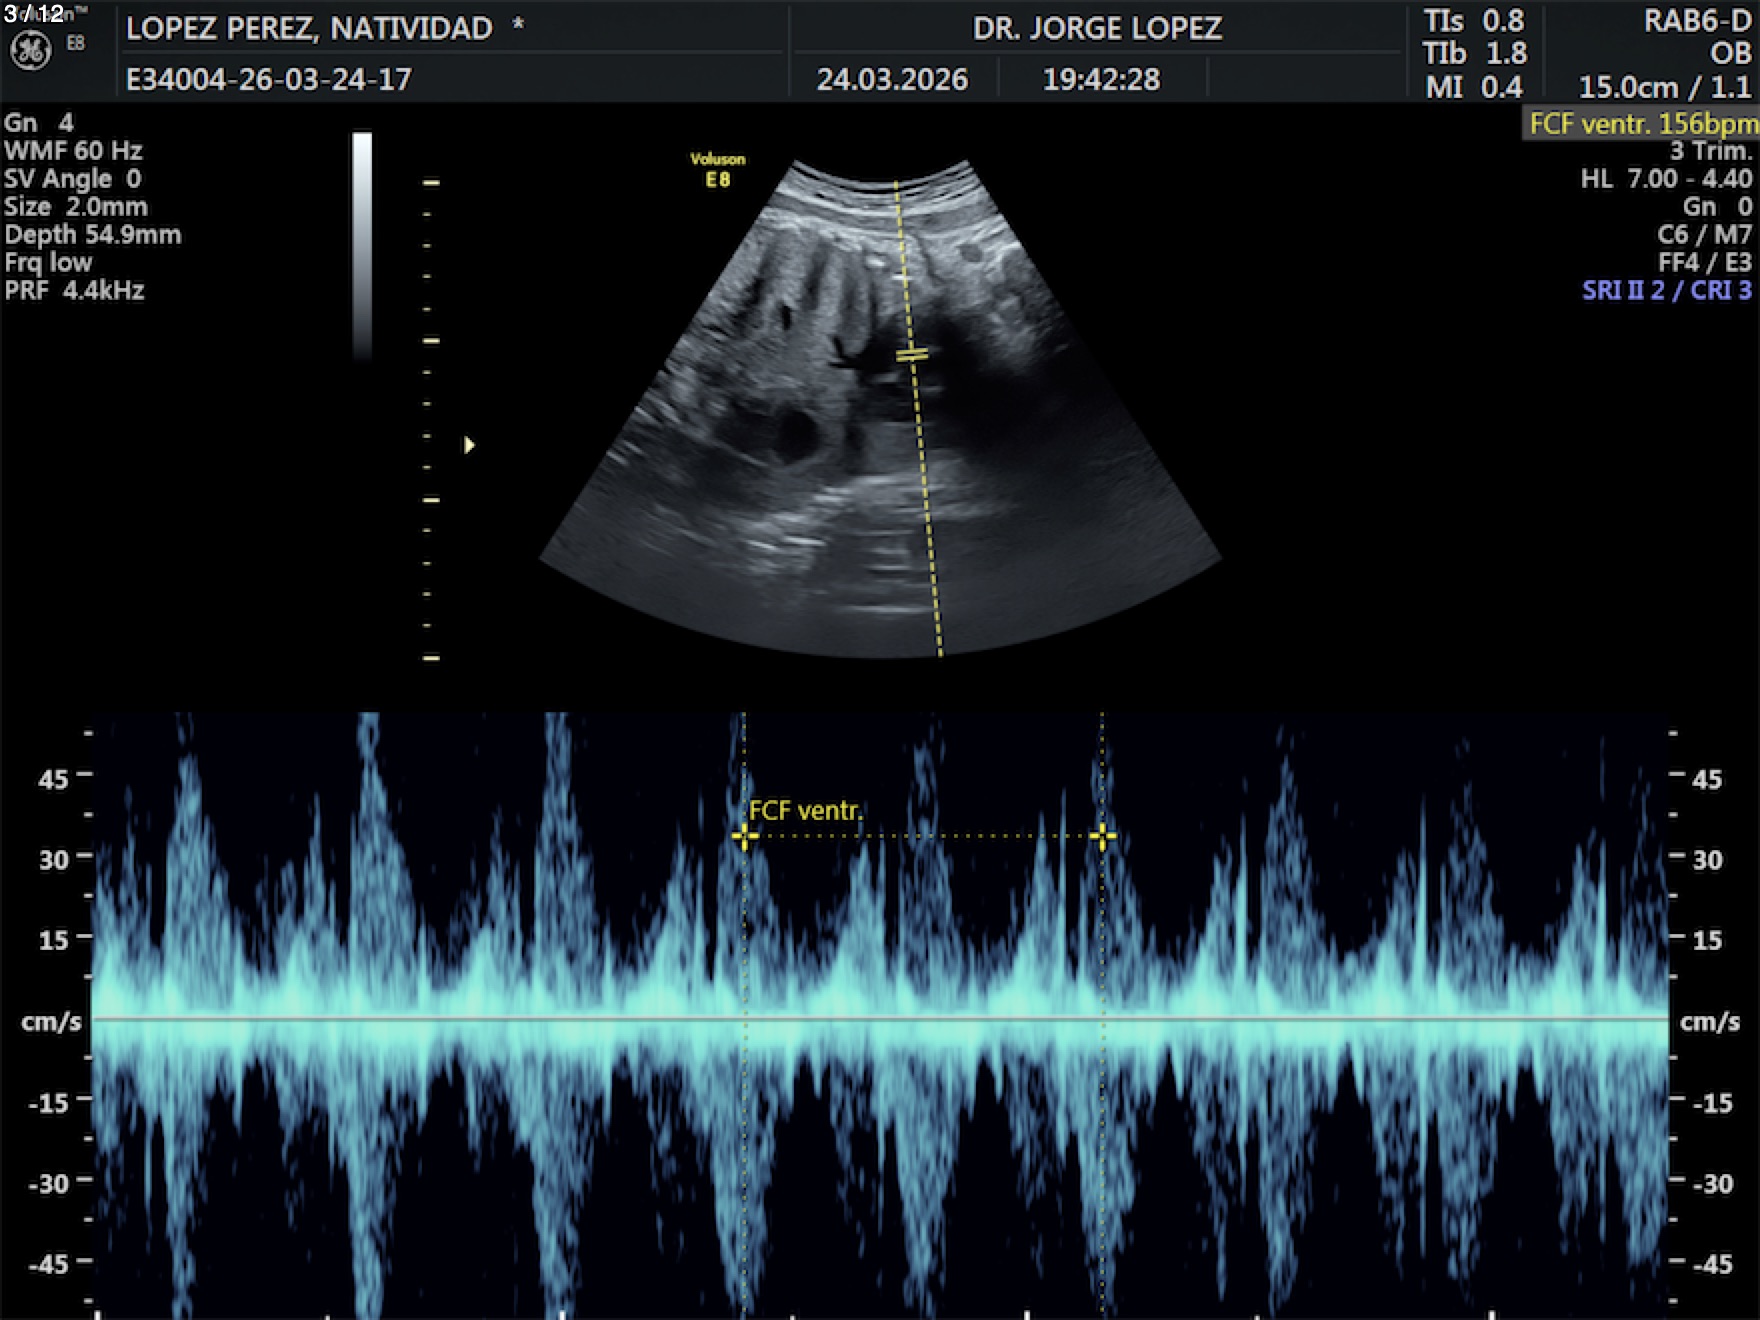Click the OB application preset label
1760x1320 pixels.
point(1730,54)
